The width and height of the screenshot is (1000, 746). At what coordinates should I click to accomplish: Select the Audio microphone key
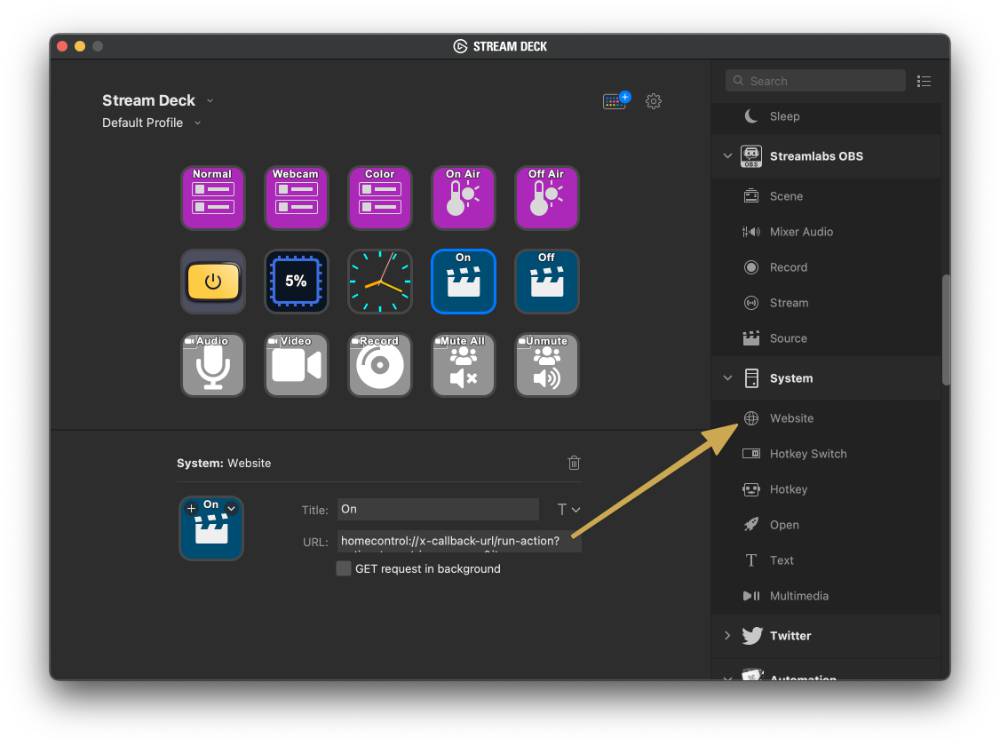coord(212,365)
